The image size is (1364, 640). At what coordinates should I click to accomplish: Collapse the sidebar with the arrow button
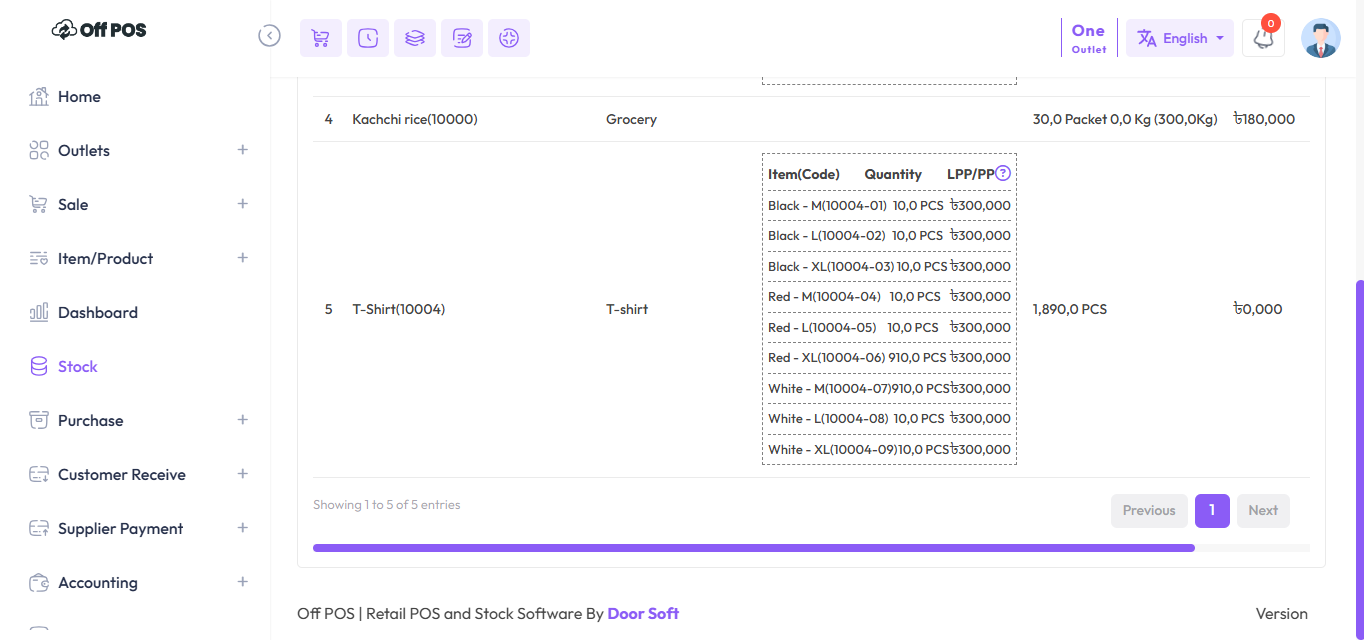tap(269, 36)
